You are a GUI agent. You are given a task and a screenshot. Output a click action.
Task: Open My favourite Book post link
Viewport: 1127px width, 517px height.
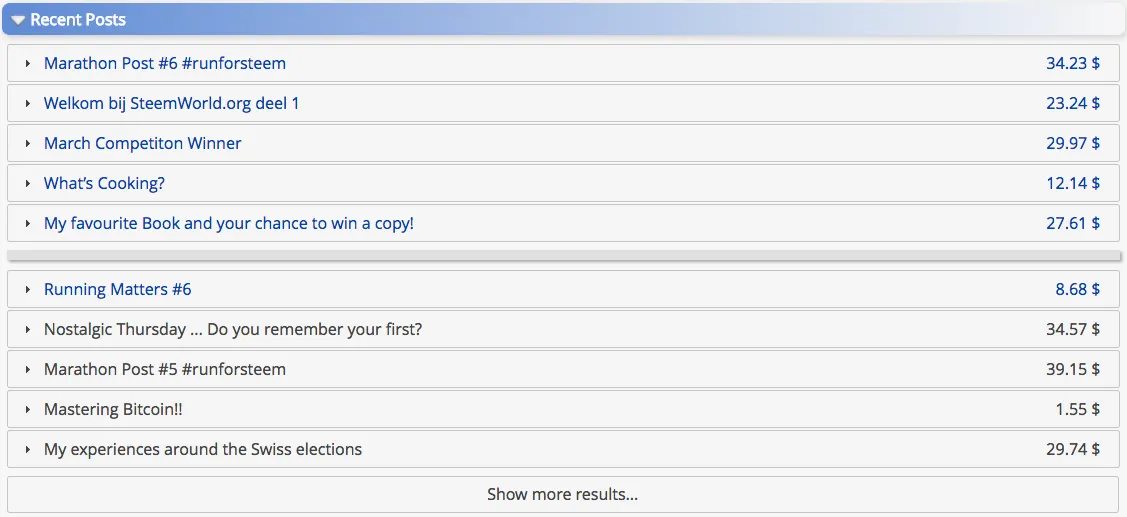[228, 223]
